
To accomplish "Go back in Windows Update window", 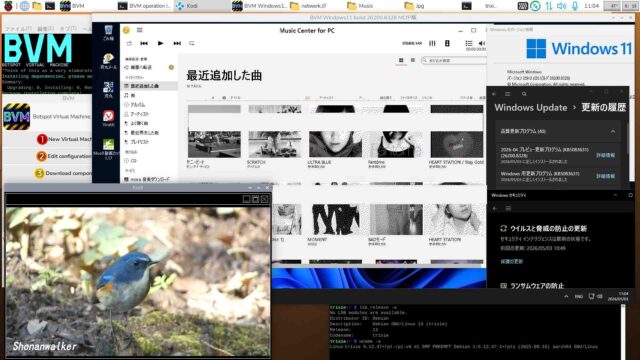I will [494, 94].
